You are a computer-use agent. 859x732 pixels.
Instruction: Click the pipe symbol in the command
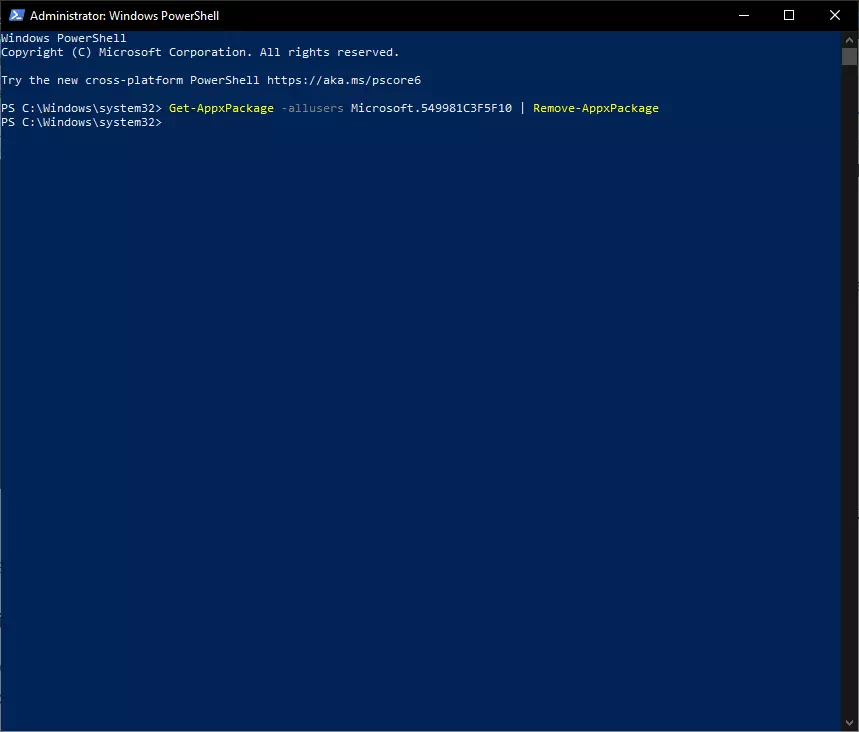pos(522,108)
